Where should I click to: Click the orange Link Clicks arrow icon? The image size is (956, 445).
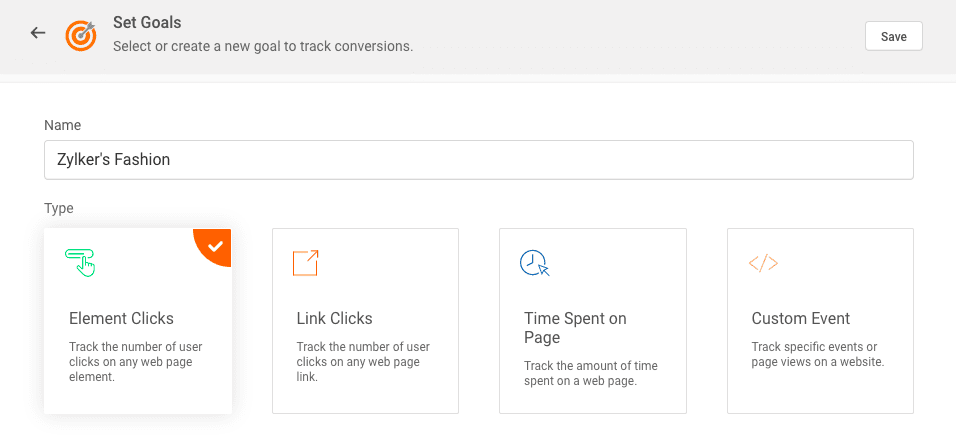[x=306, y=263]
